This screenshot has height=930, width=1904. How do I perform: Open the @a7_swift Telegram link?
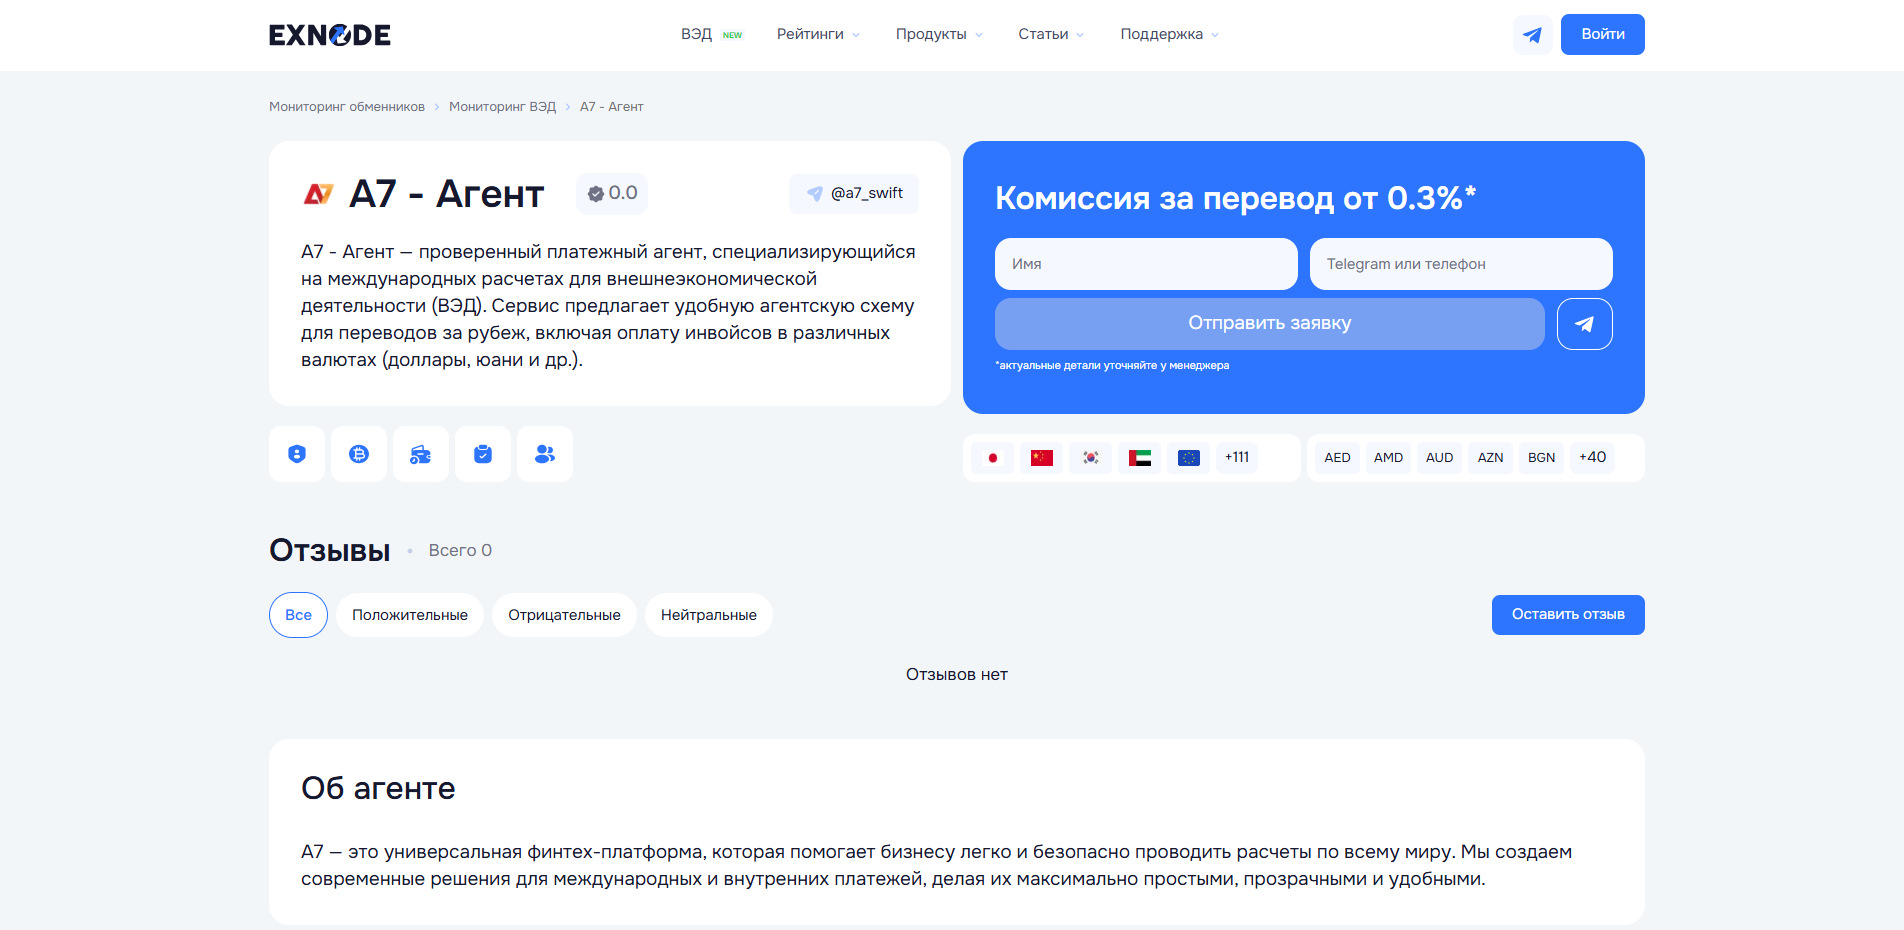pyautogui.click(x=854, y=193)
